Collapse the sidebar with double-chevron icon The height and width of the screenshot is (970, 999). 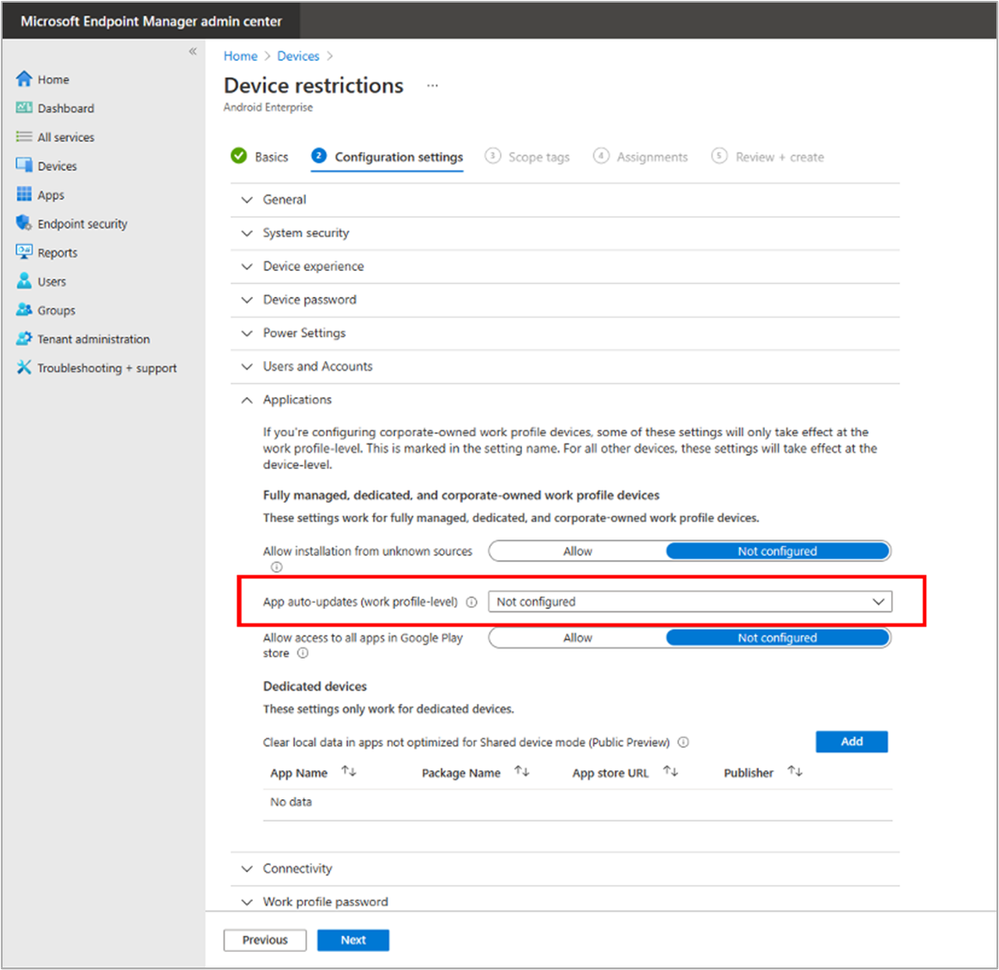192,51
